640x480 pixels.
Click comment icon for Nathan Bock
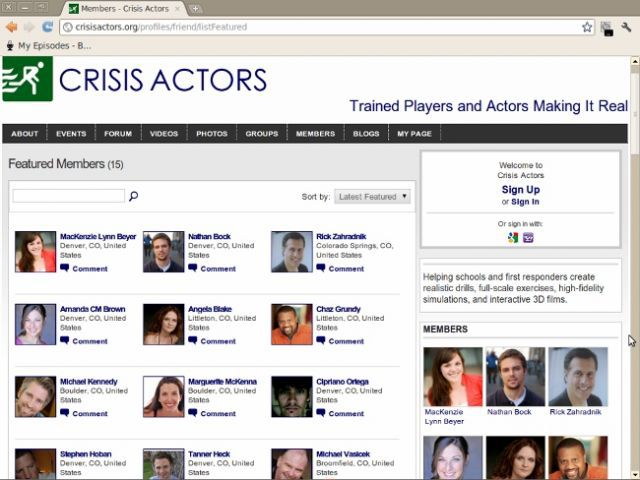[x=193, y=268]
